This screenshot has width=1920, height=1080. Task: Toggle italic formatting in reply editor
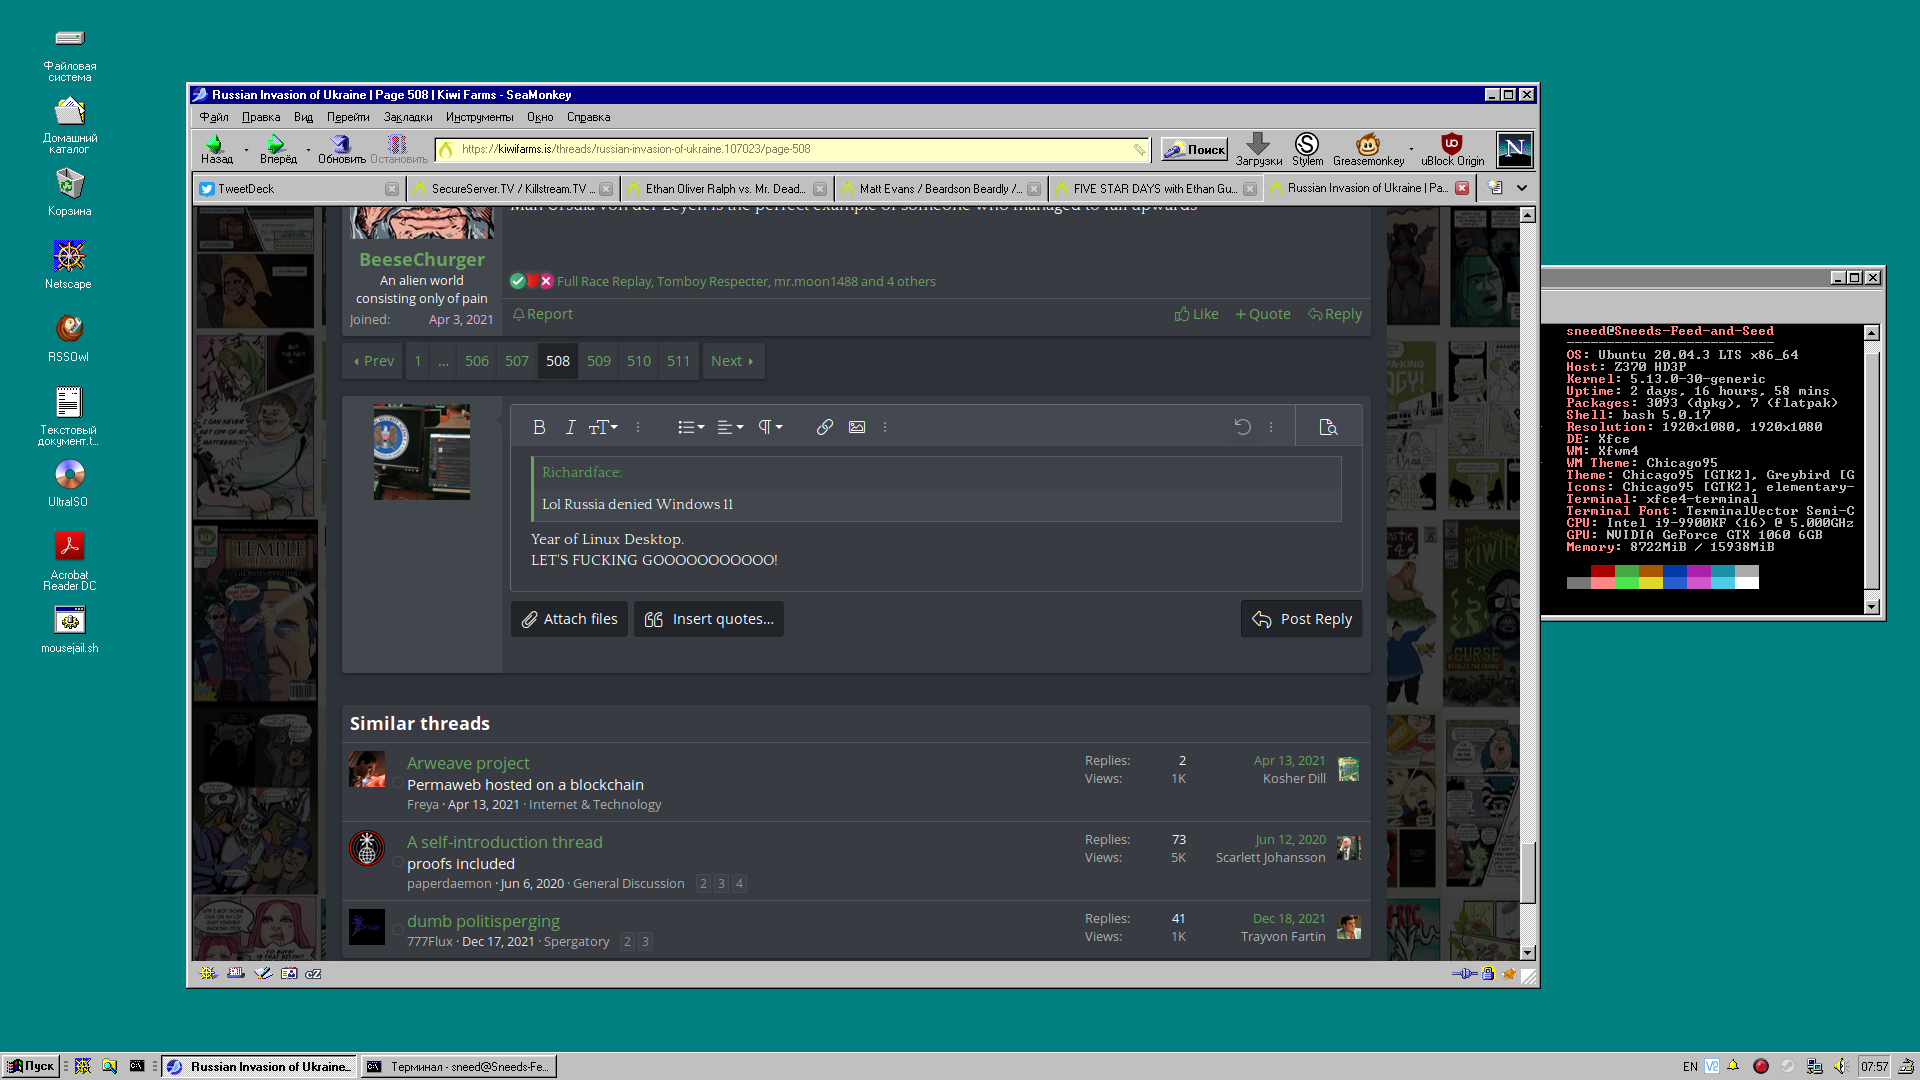point(570,427)
